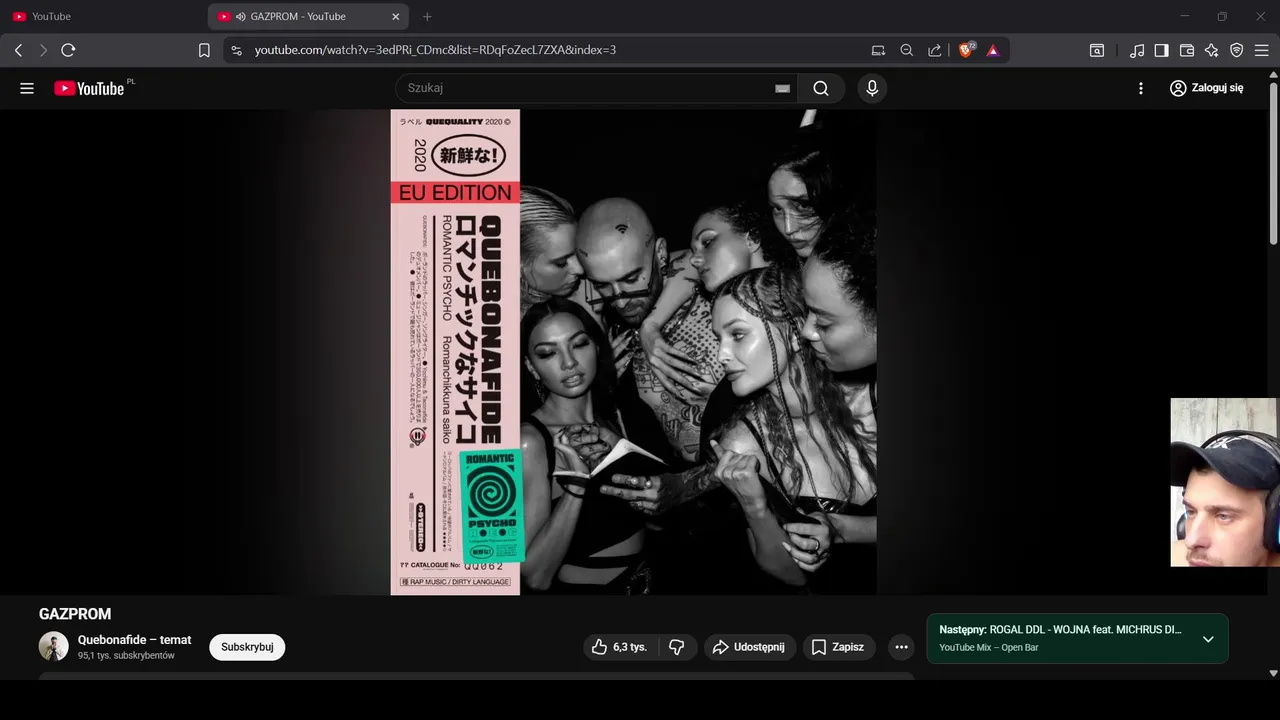Go back to the previous page
The image size is (1280, 720).
[x=18, y=50]
